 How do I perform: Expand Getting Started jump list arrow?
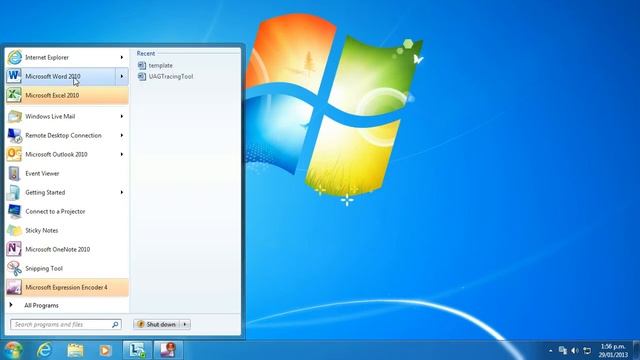tap(122, 192)
